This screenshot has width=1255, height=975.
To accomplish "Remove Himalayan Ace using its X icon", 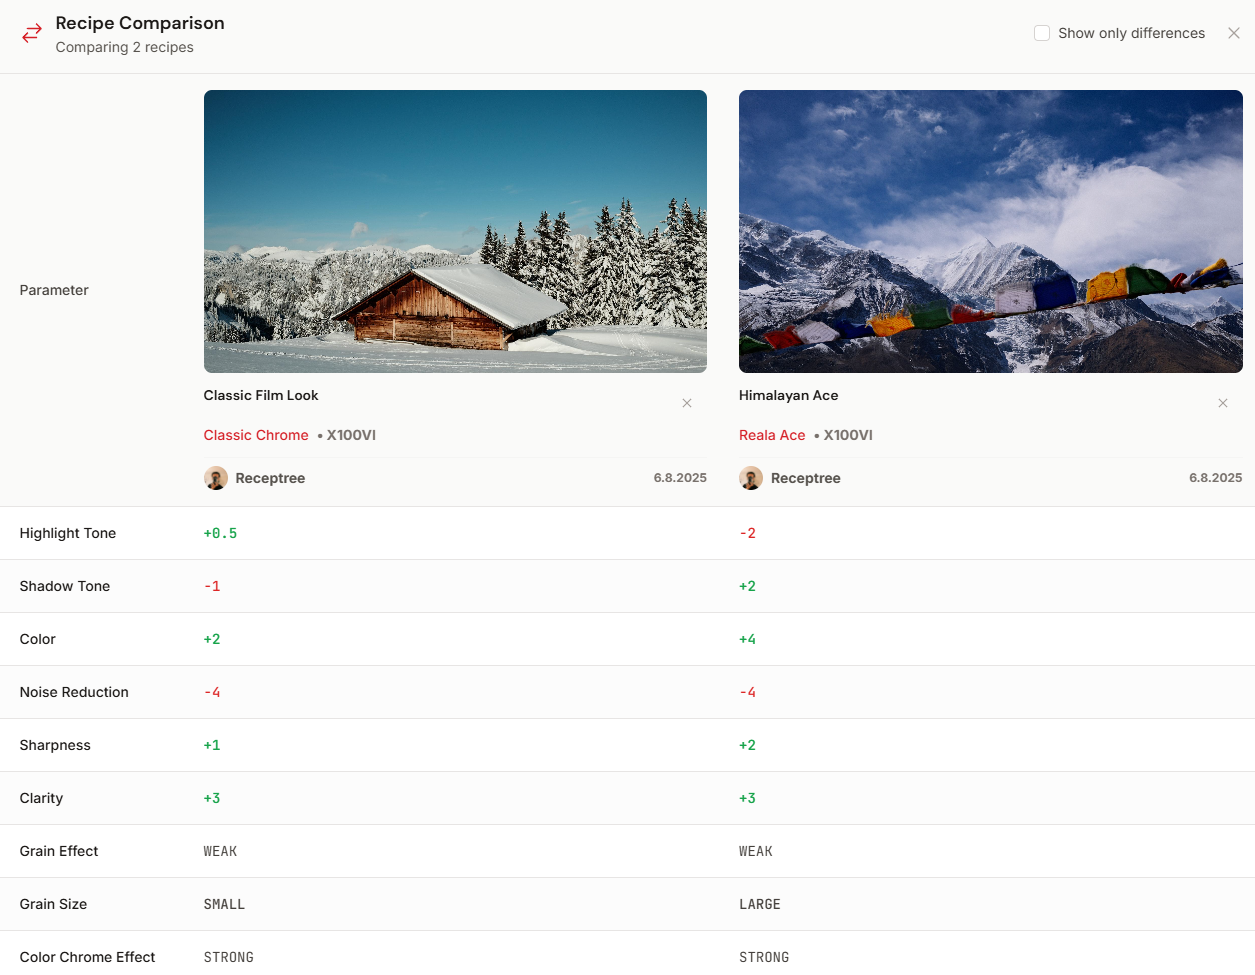I will pyautogui.click(x=1223, y=403).
